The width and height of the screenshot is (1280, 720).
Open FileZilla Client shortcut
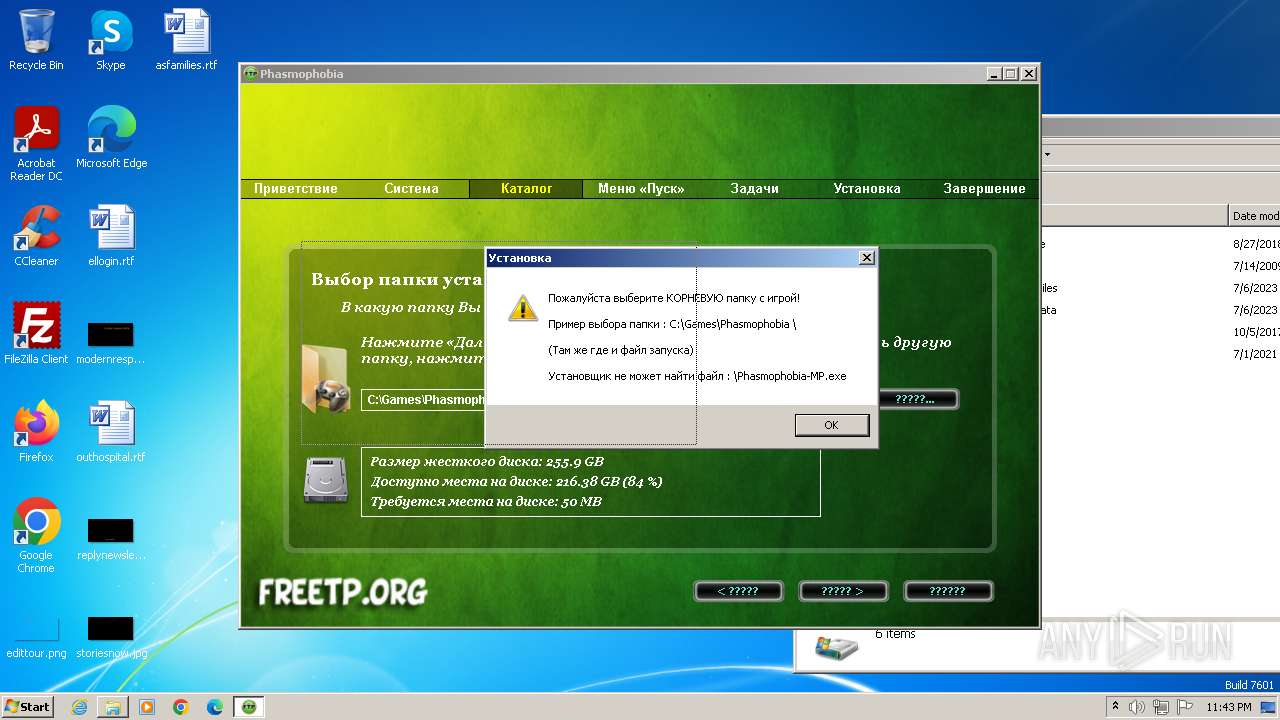click(x=36, y=334)
